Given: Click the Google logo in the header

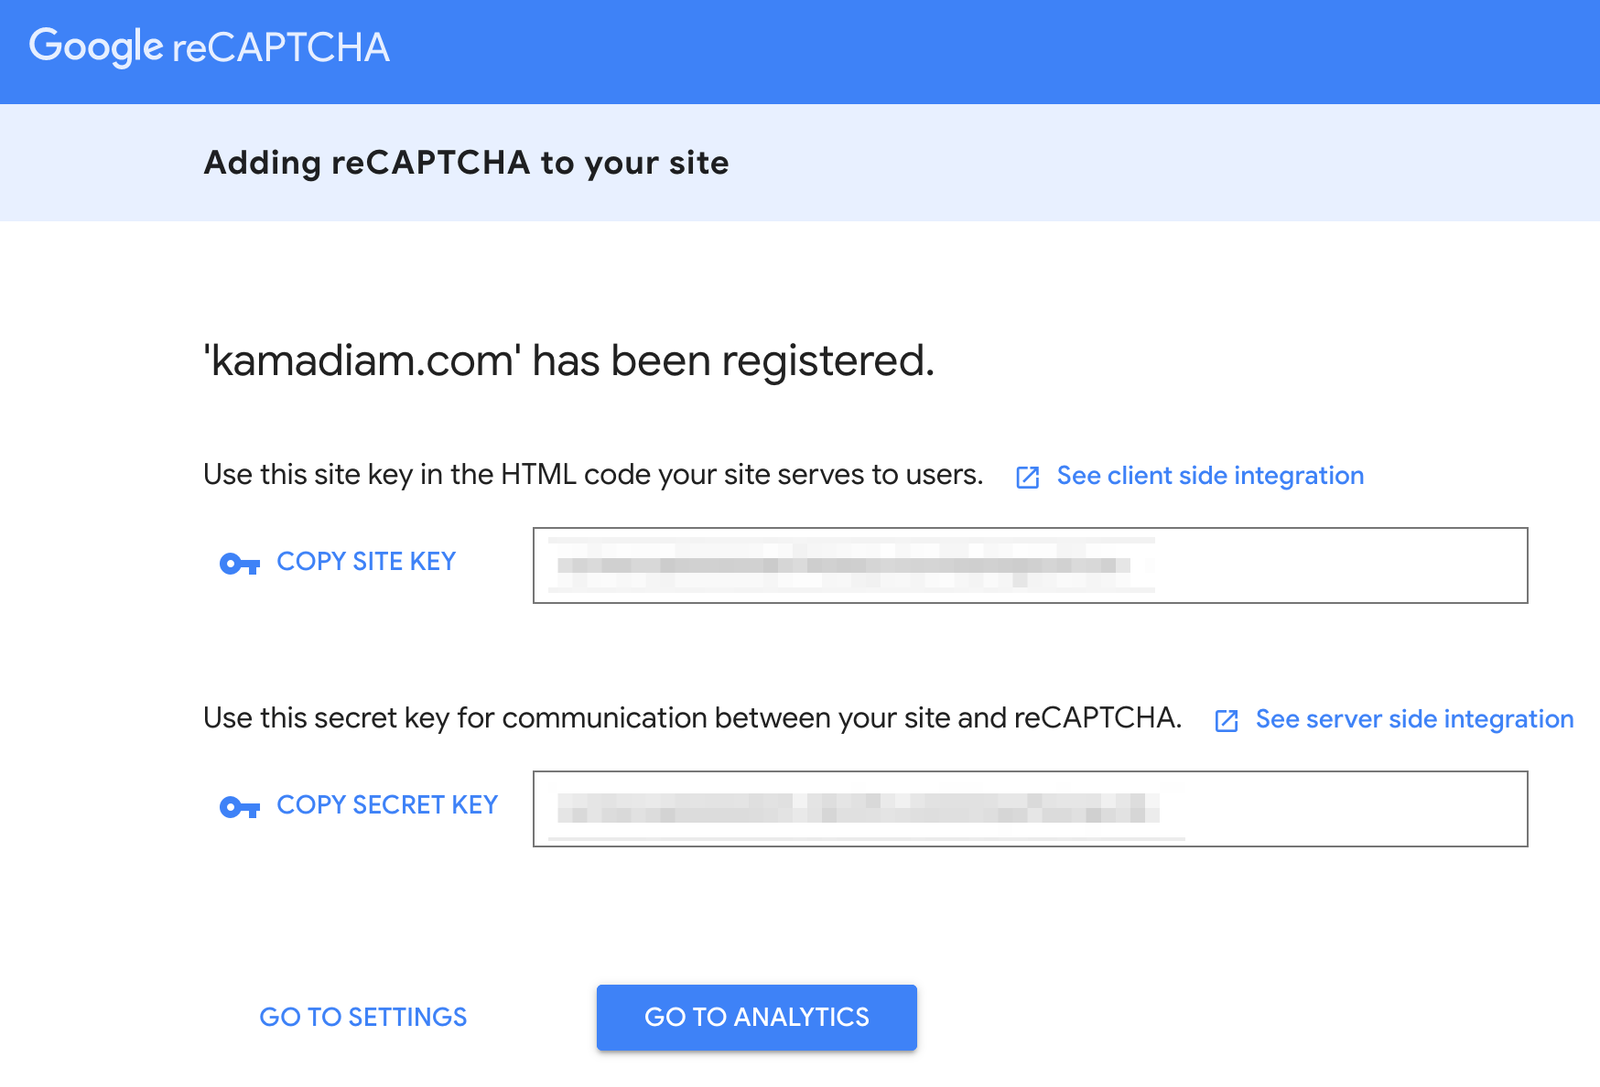Looking at the screenshot, I should [96, 47].
